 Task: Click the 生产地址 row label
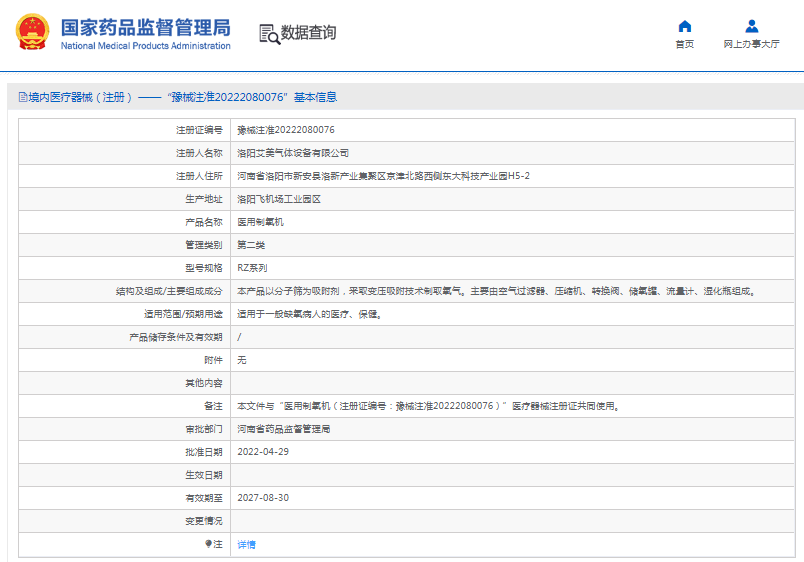click(x=204, y=199)
